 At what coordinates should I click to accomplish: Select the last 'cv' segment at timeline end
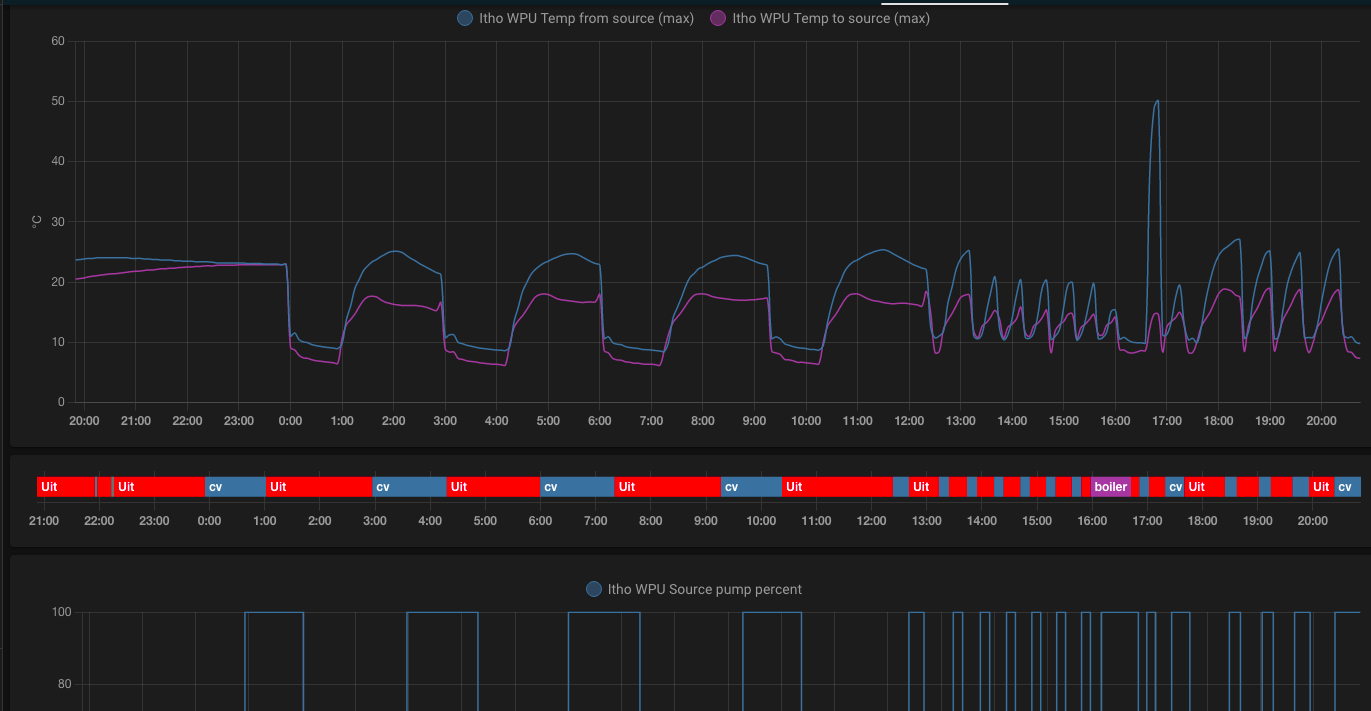[x=1347, y=487]
